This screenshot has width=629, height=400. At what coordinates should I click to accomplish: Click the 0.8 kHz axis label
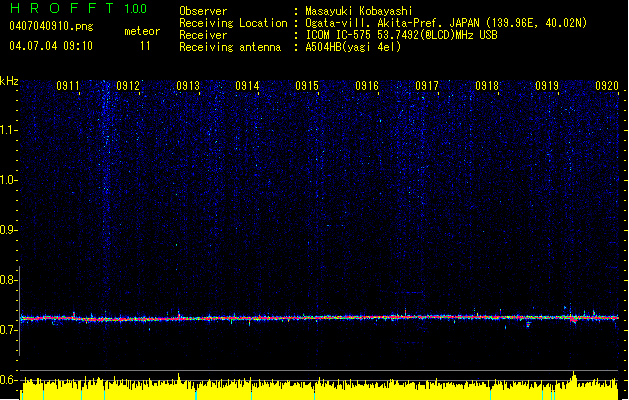click(x=8, y=280)
